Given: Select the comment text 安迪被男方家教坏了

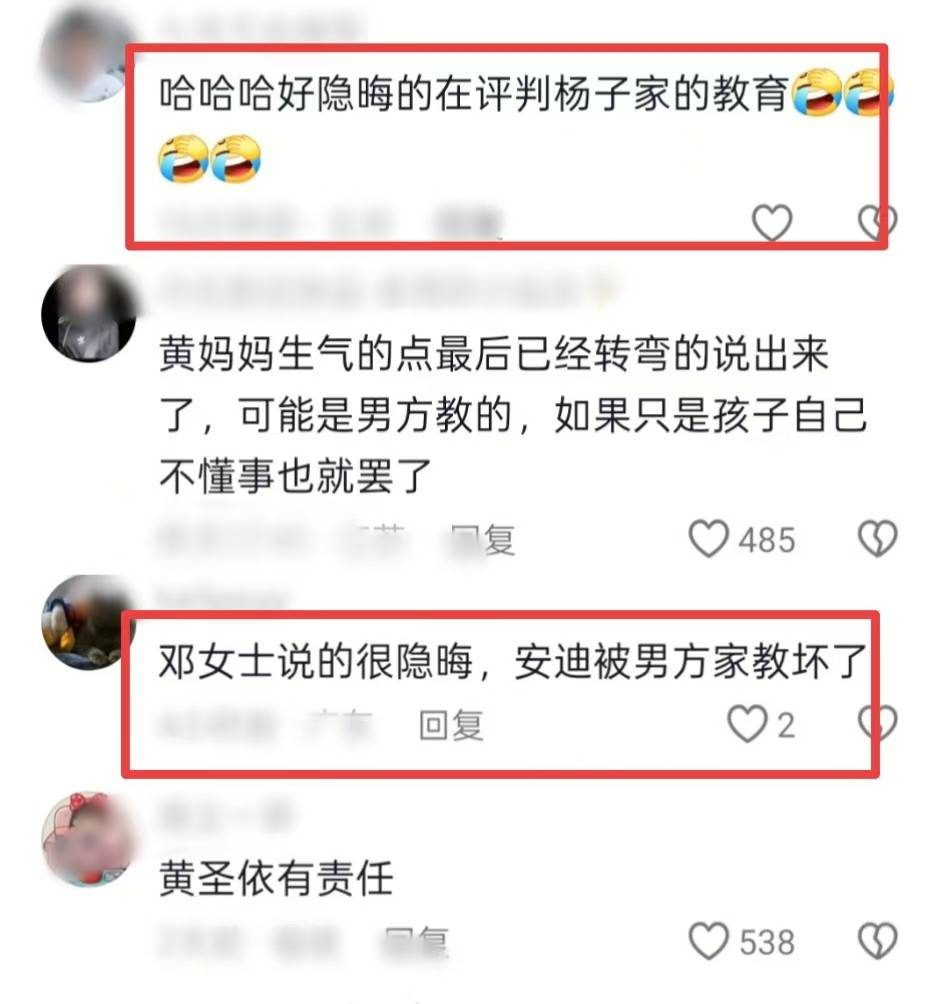Looking at the screenshot, I should (691, 661).
